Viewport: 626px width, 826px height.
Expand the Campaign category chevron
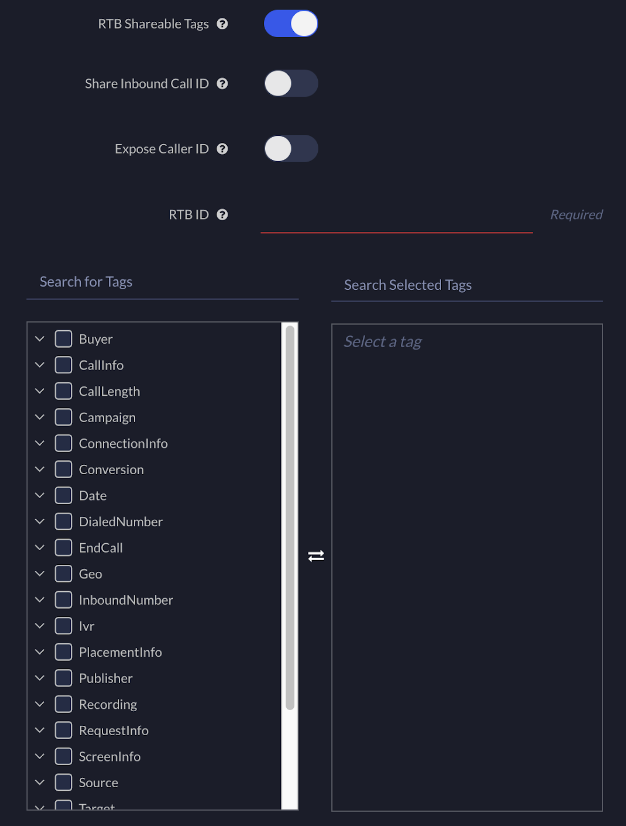[38, 417]
